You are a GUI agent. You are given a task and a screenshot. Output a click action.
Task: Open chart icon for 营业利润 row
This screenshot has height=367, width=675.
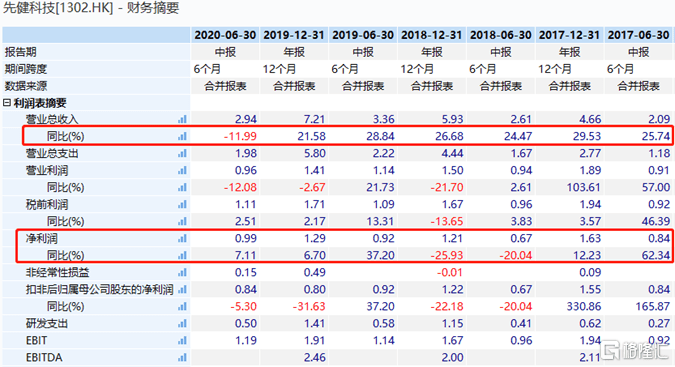point(183,170)
